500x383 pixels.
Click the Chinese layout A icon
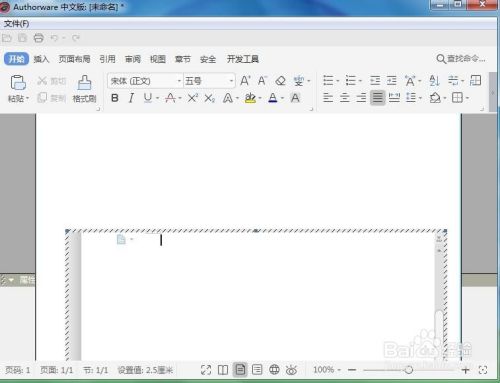410,81
